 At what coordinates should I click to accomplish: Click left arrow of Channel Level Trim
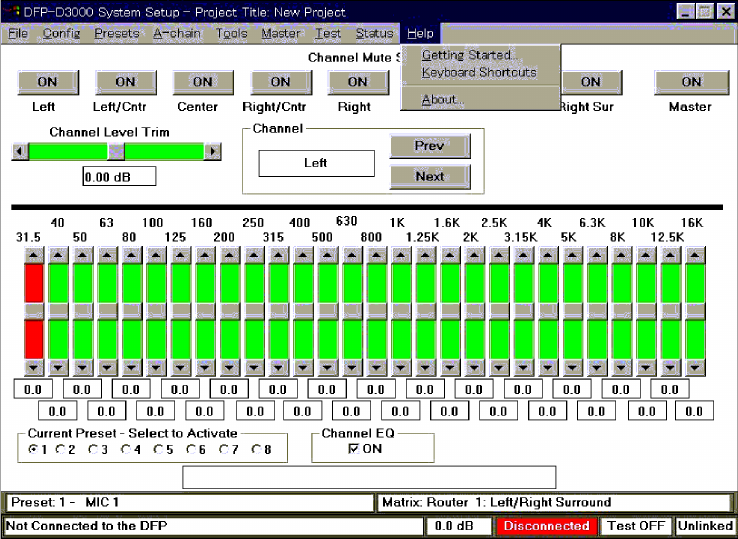pyautogui.click(x=19, y=152)
